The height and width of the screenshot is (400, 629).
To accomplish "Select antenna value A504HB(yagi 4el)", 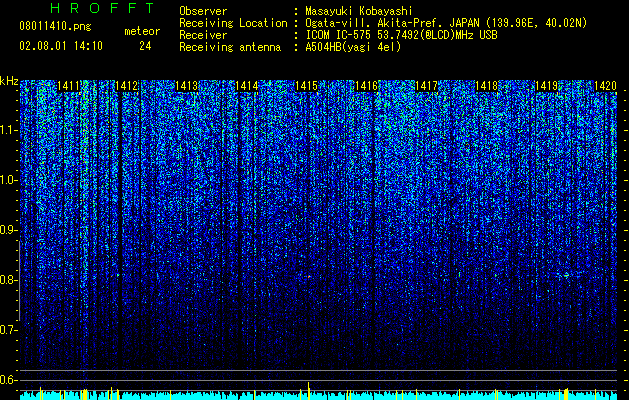I will [x=353, y=47].
